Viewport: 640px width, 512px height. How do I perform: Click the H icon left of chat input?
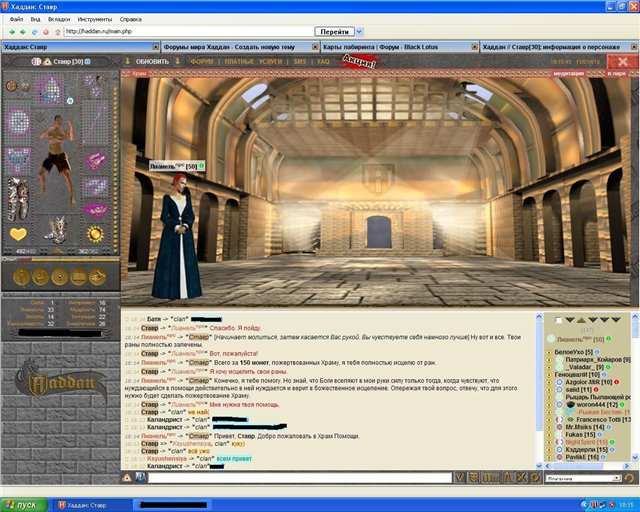tap(141, 477)
